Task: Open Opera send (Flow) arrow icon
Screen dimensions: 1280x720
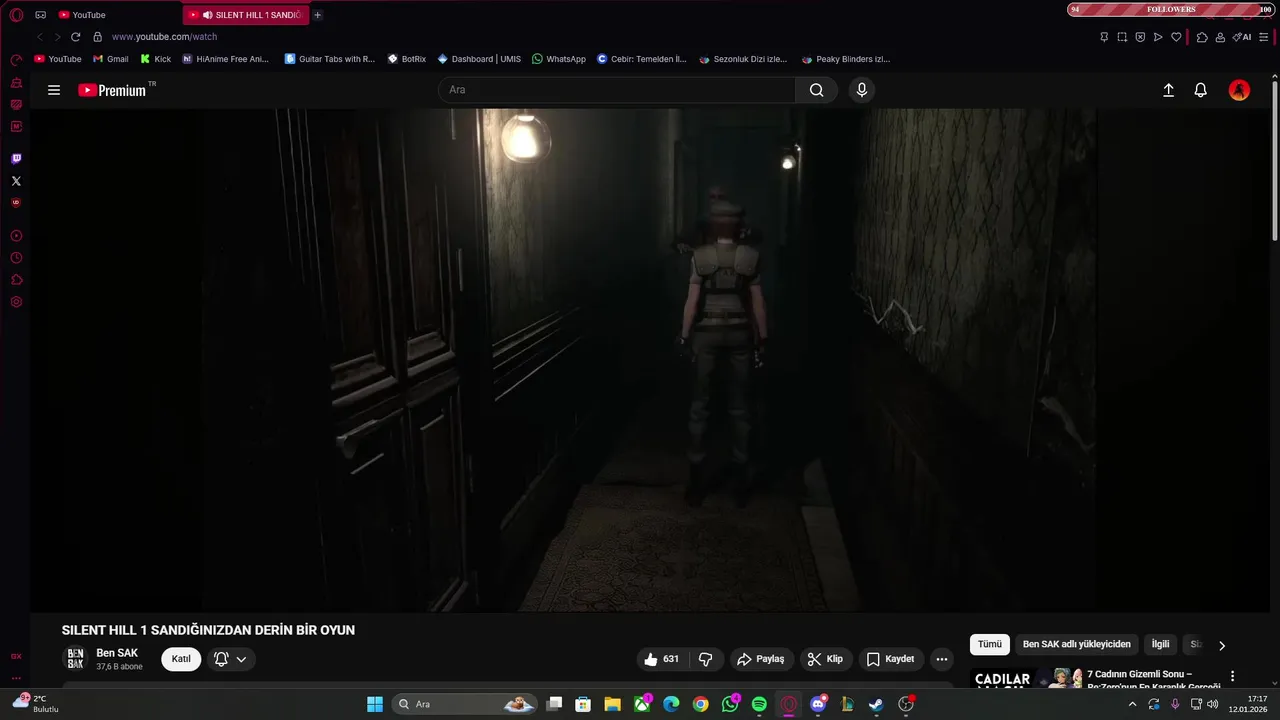Action: 1158,37
